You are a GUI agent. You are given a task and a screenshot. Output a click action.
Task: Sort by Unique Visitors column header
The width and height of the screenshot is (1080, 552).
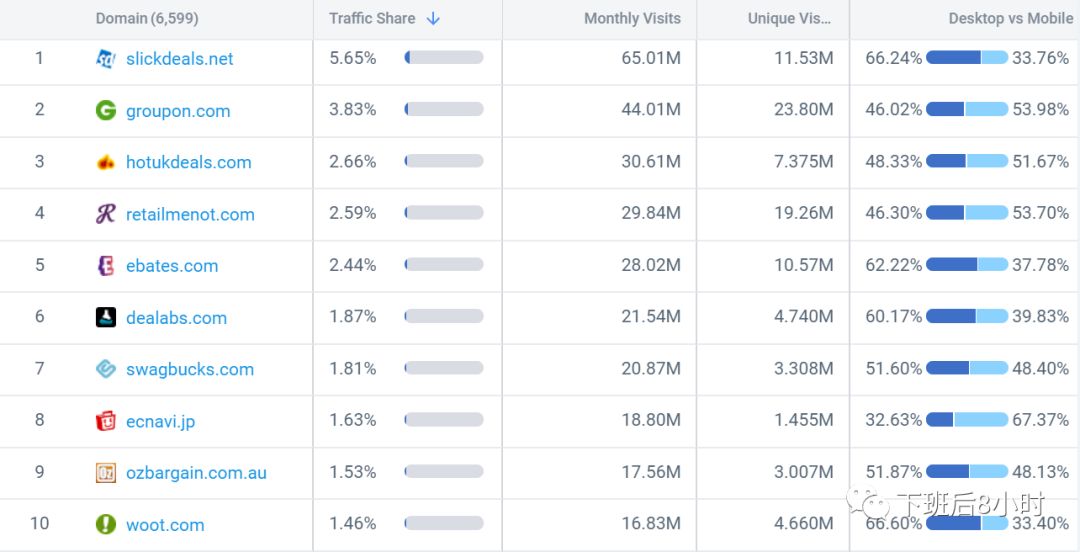[784, 18]
